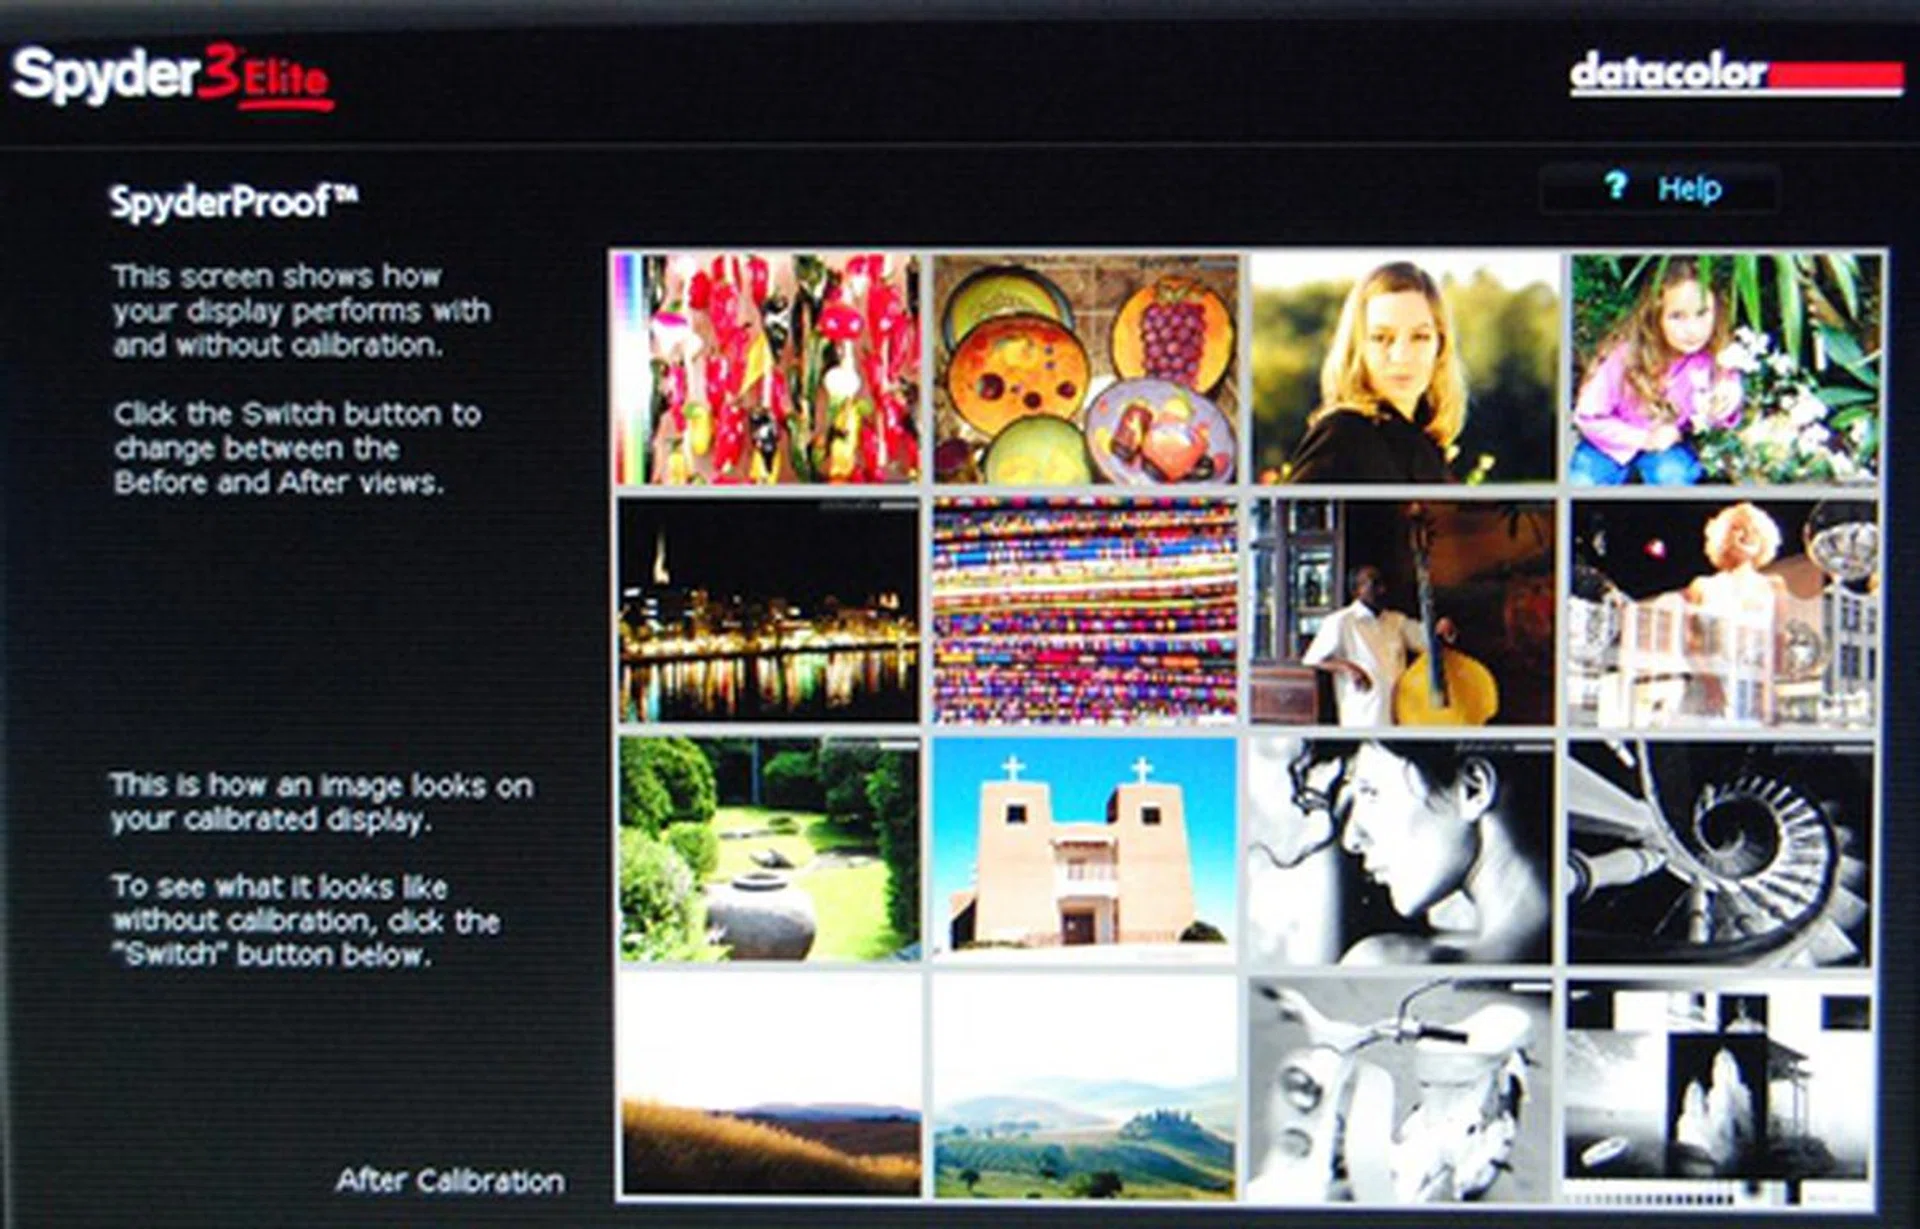The image size is (1920, 1229).
Task: Click the Help question mark icon
Action: [x=1616, y=186]
